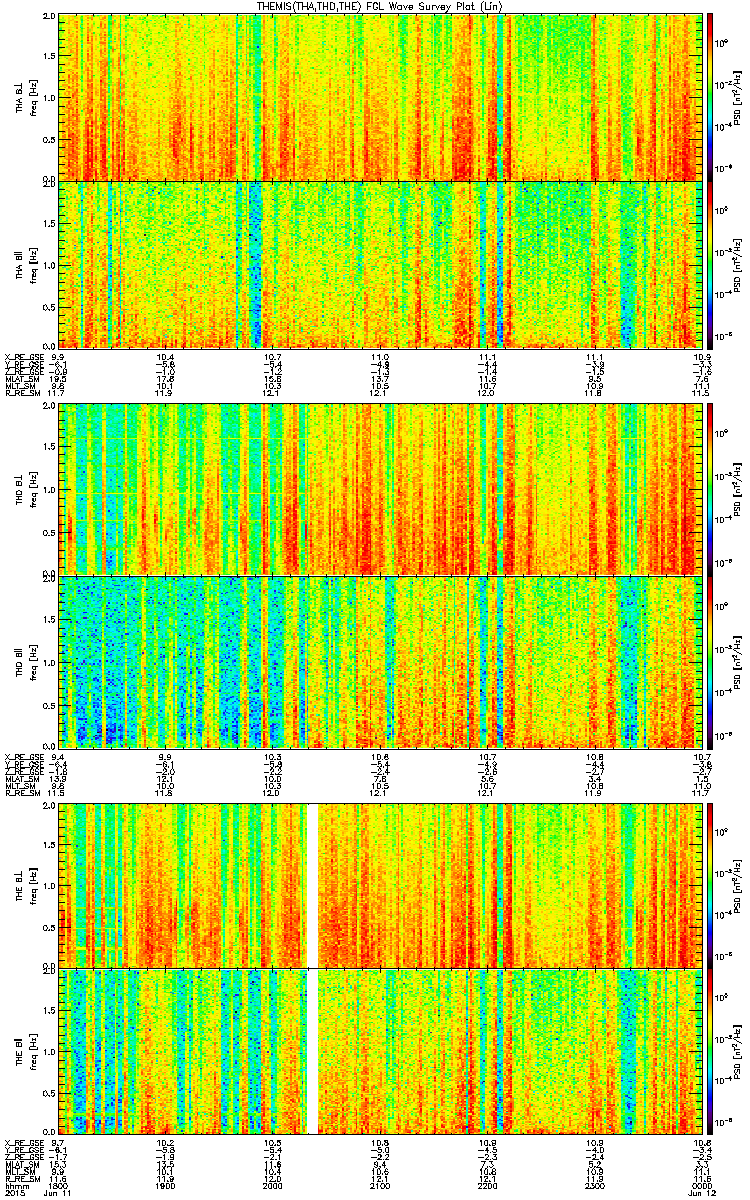750x1200 pixels.
Task: Click the color bar beside THE bottom panel
Action: [710, 1051]
